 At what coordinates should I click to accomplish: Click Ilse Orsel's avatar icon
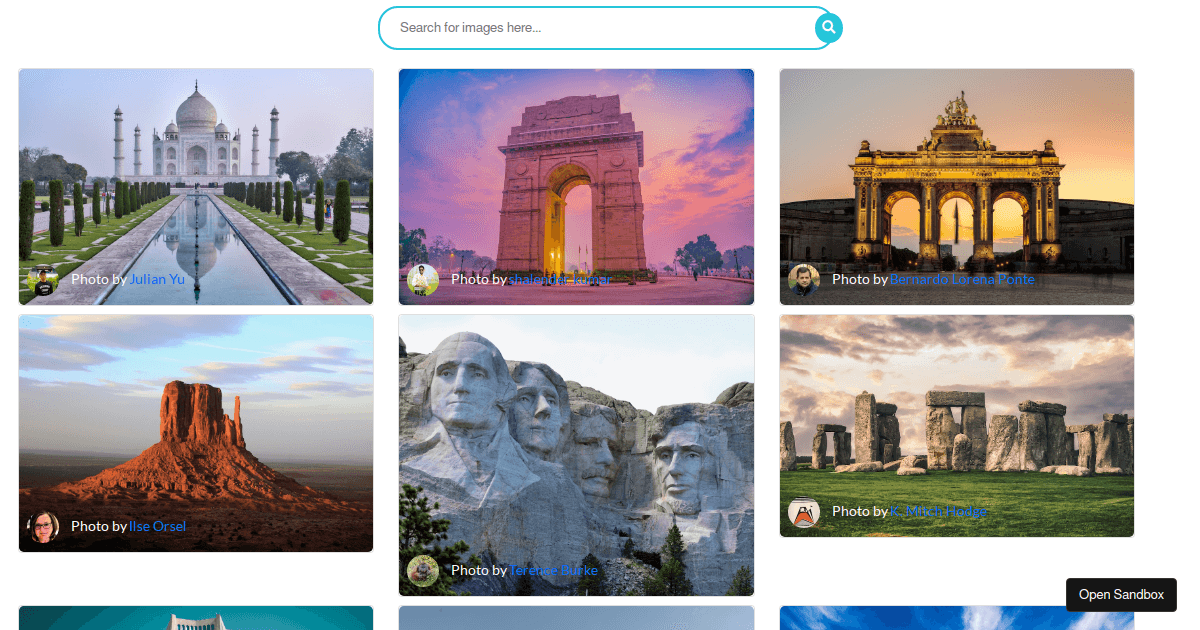[43, 527]
